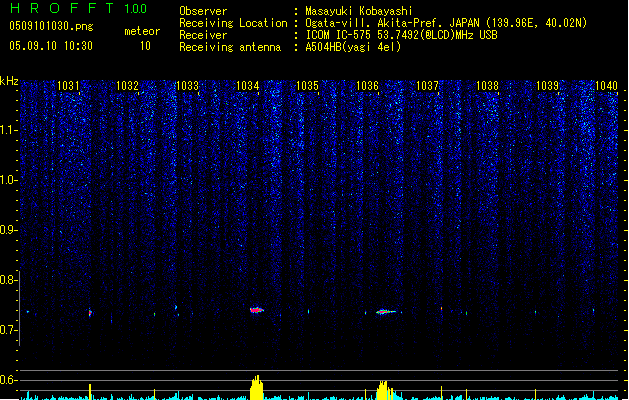Click the 'meteor' count label
The width and height of the screenshot is (629, 400).
[x=142, y=31]
